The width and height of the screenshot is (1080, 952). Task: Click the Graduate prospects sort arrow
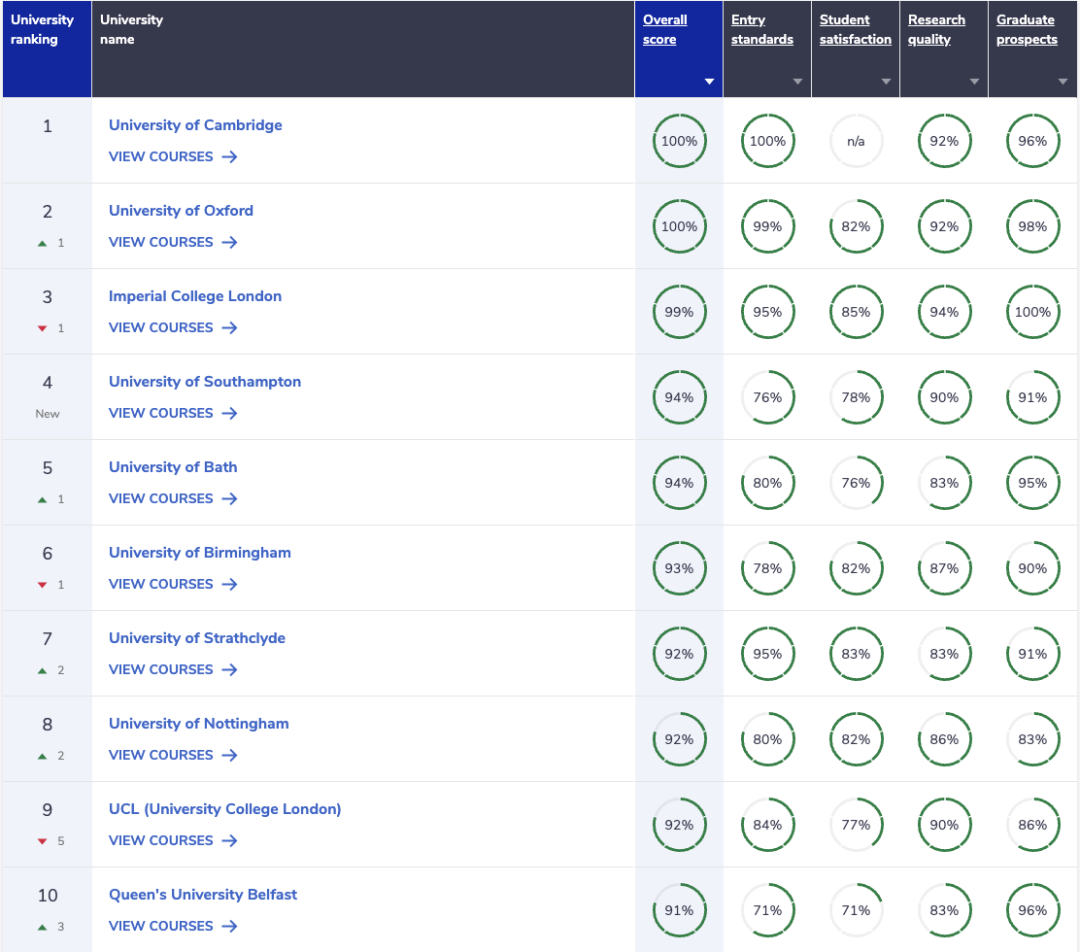[1062, 82]
